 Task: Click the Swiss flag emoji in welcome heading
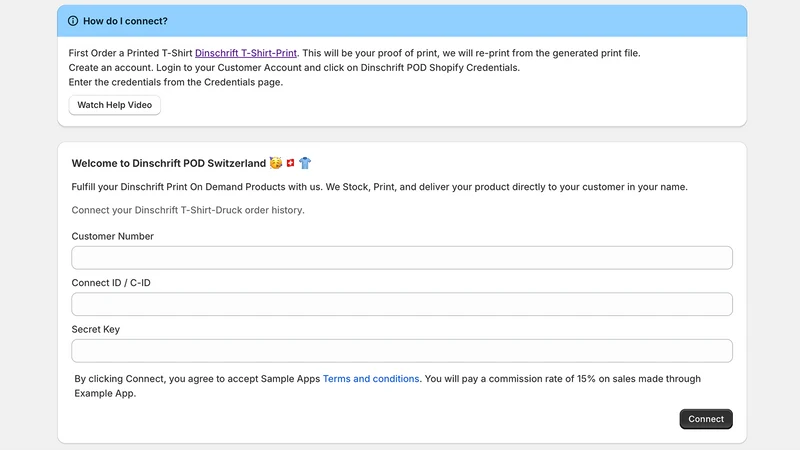tap(290, 163)
